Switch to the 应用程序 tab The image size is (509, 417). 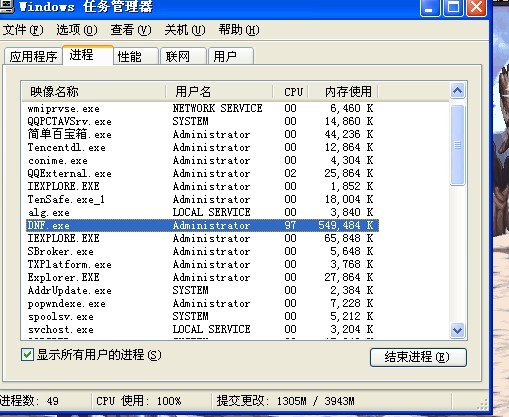tap(33, 56)
